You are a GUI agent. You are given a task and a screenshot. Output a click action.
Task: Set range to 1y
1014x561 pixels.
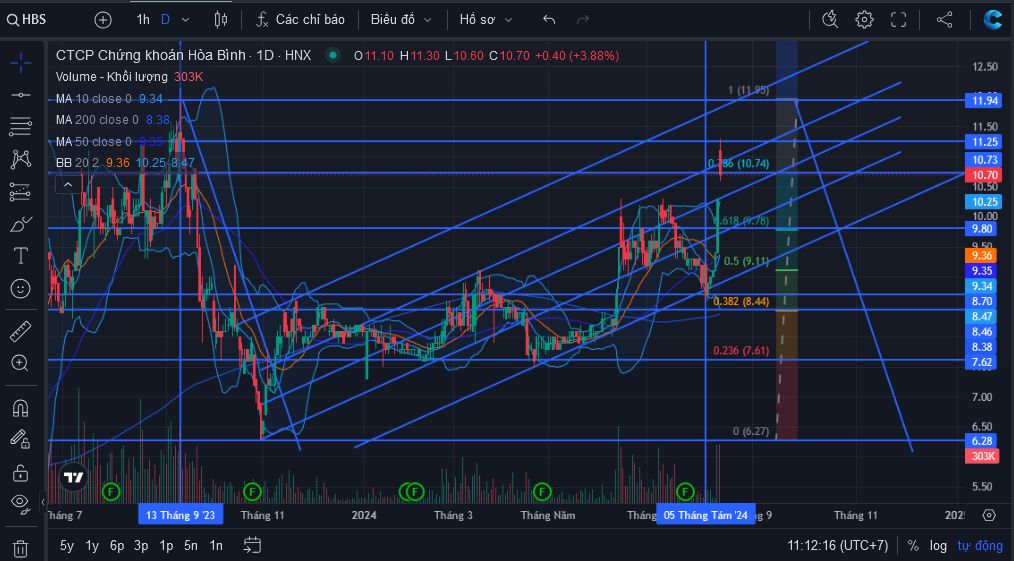tap(92, 545)
